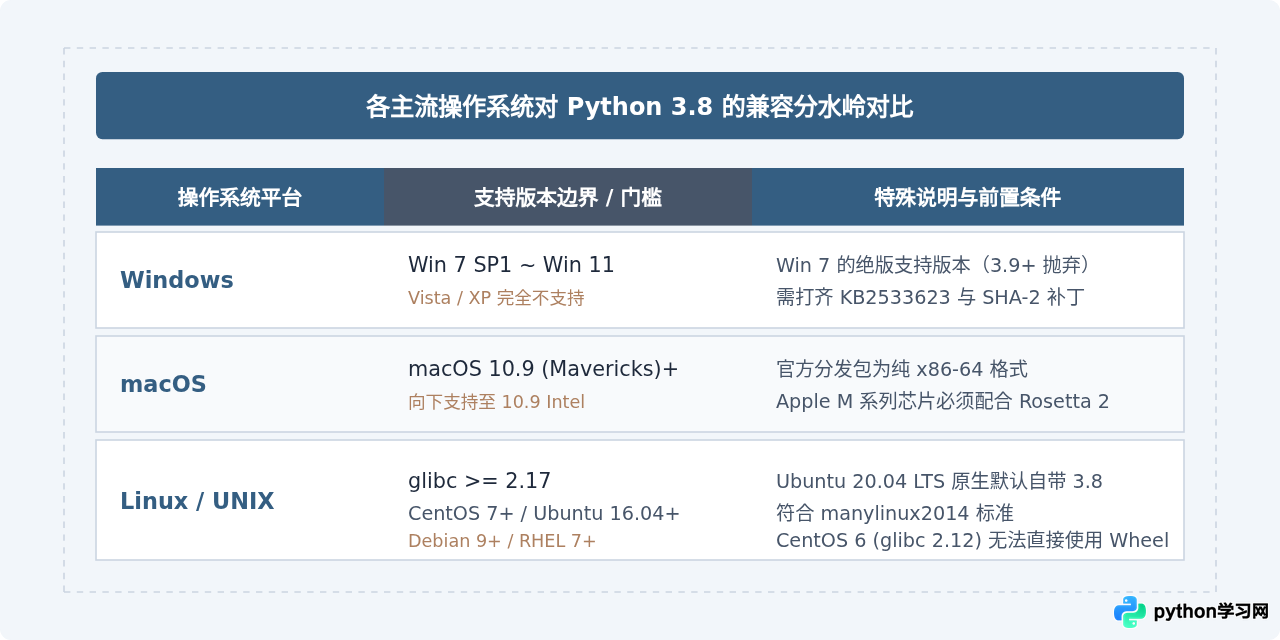Select the 操作系统平台 column header
The image size is (1280, 640).
240,197
